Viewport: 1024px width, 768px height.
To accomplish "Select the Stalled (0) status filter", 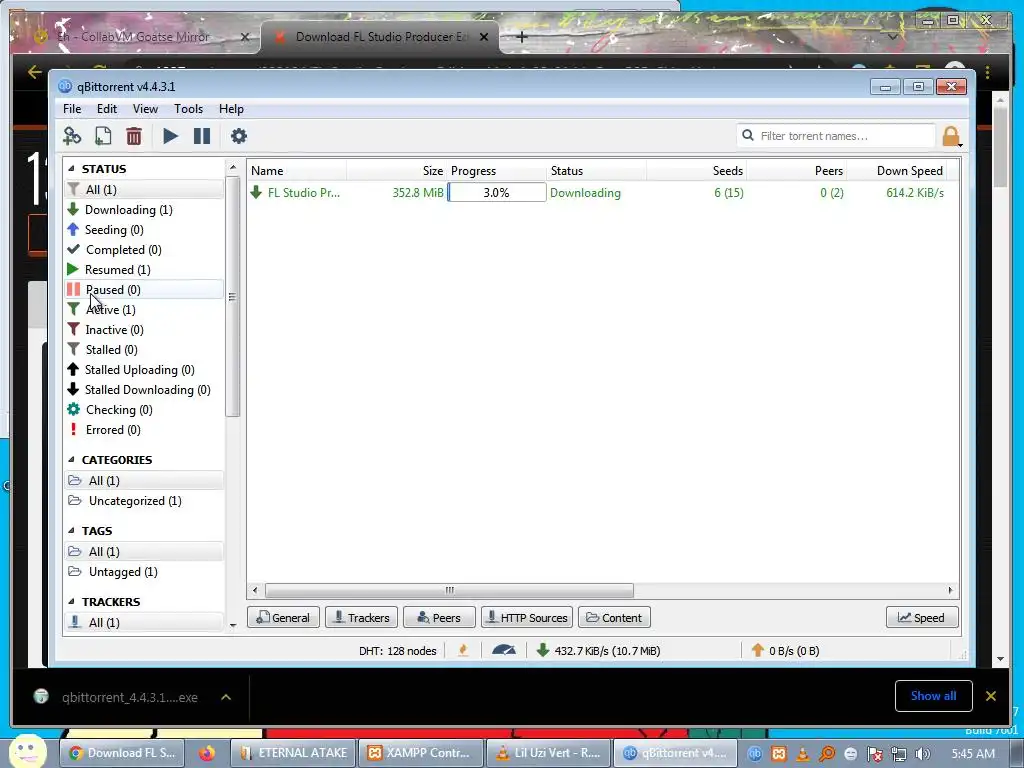I will 111,350.
